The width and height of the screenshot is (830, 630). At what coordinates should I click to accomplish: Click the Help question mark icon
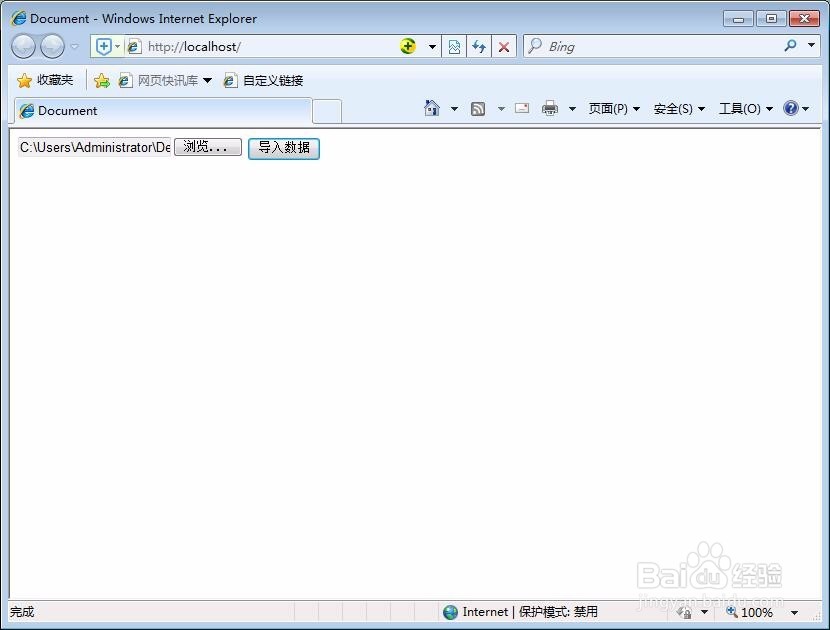[790, 108]
